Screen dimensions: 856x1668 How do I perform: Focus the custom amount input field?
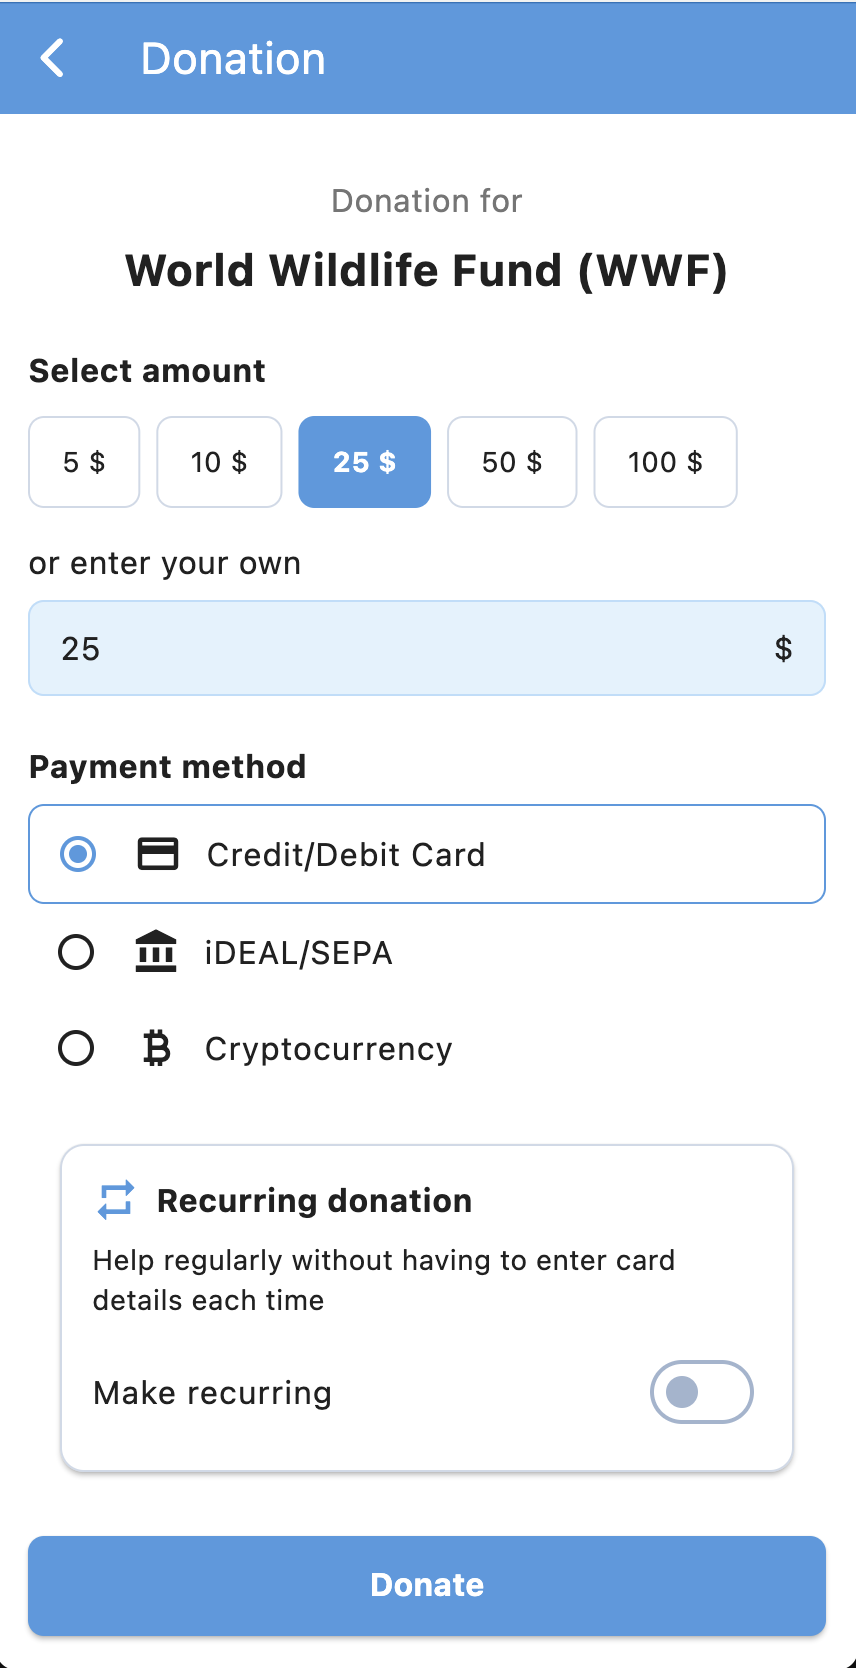[x=427, y=648]
